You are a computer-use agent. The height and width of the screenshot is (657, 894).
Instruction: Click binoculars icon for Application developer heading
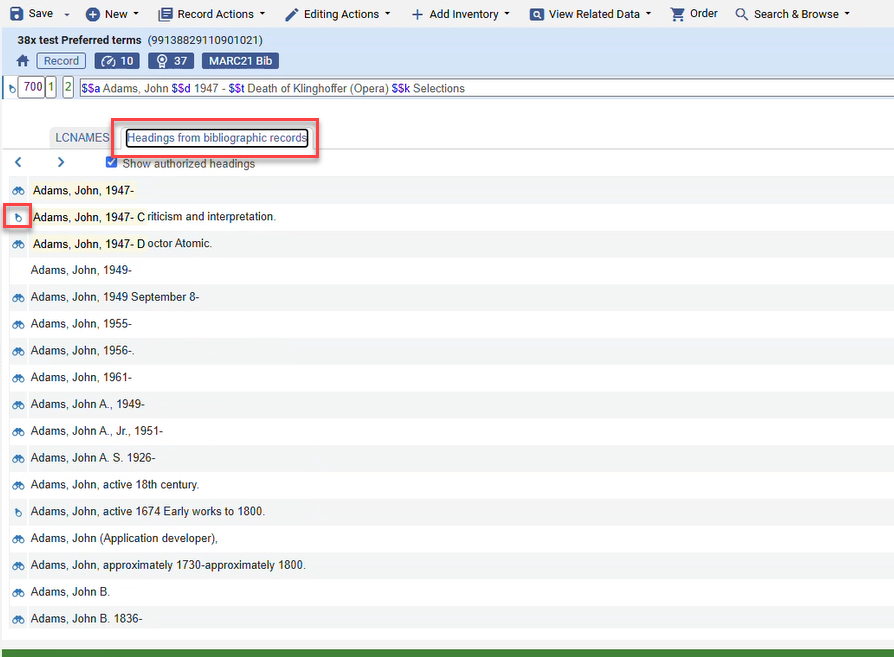coord(18,539)
